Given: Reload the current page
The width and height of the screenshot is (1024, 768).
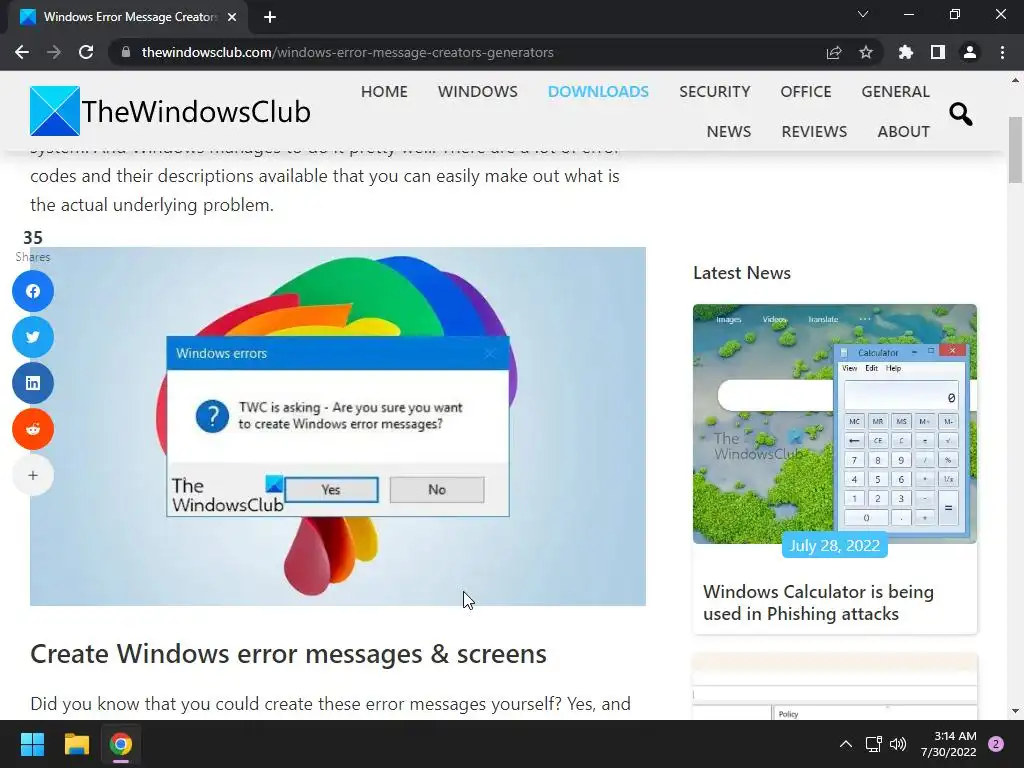Looking at the screenshot, I should [x=86, y=52].
